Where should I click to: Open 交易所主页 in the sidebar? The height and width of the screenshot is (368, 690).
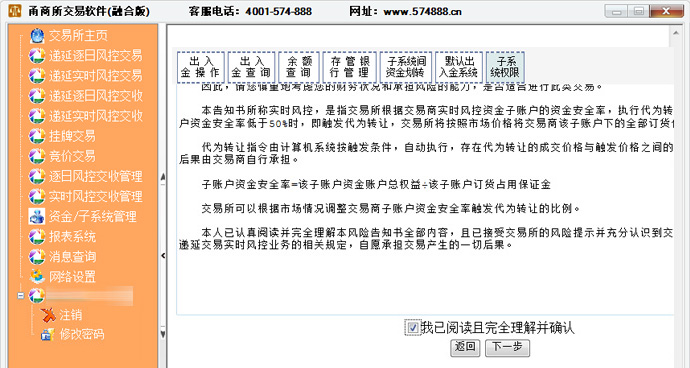pyautogui.click(x=78, y=36)
